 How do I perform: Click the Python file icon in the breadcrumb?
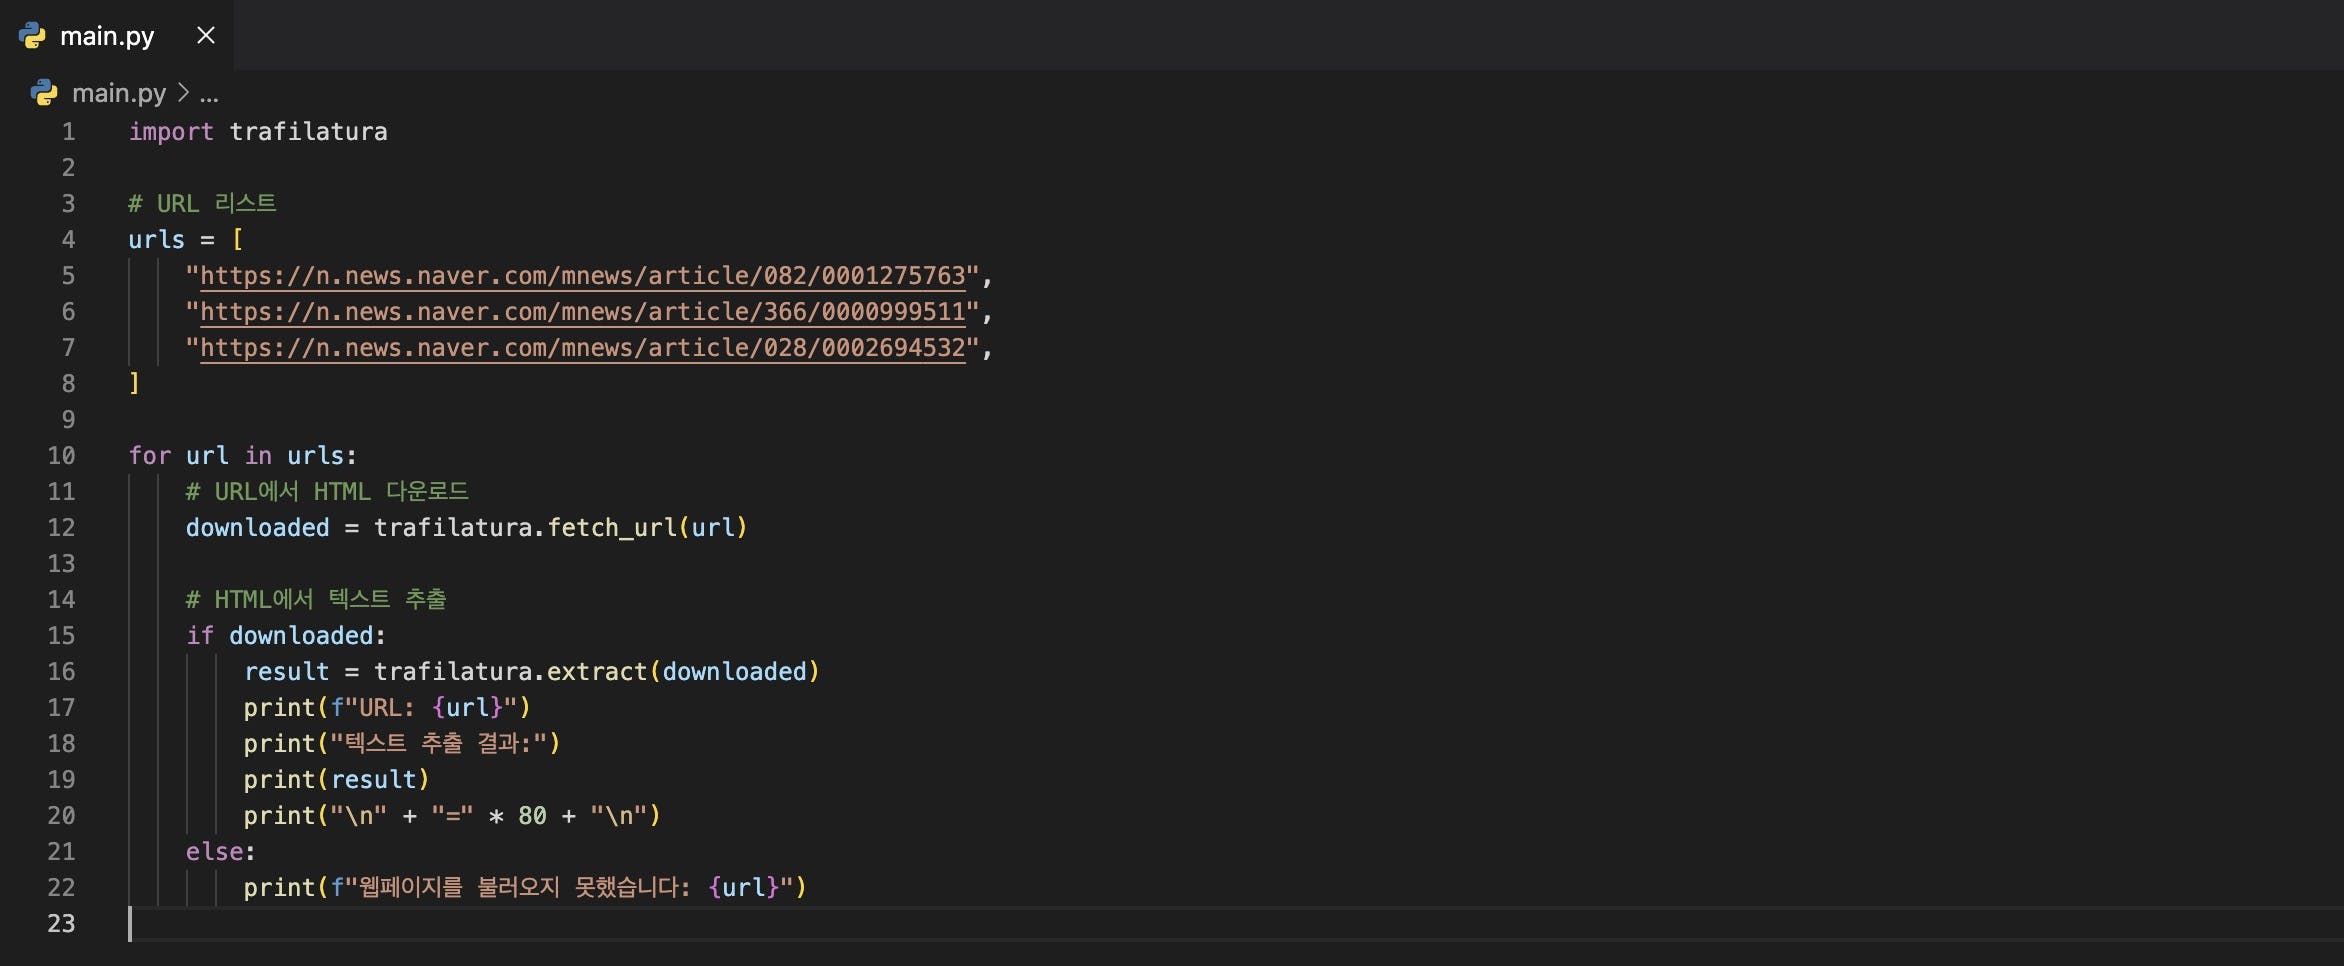tap(44, 93)
